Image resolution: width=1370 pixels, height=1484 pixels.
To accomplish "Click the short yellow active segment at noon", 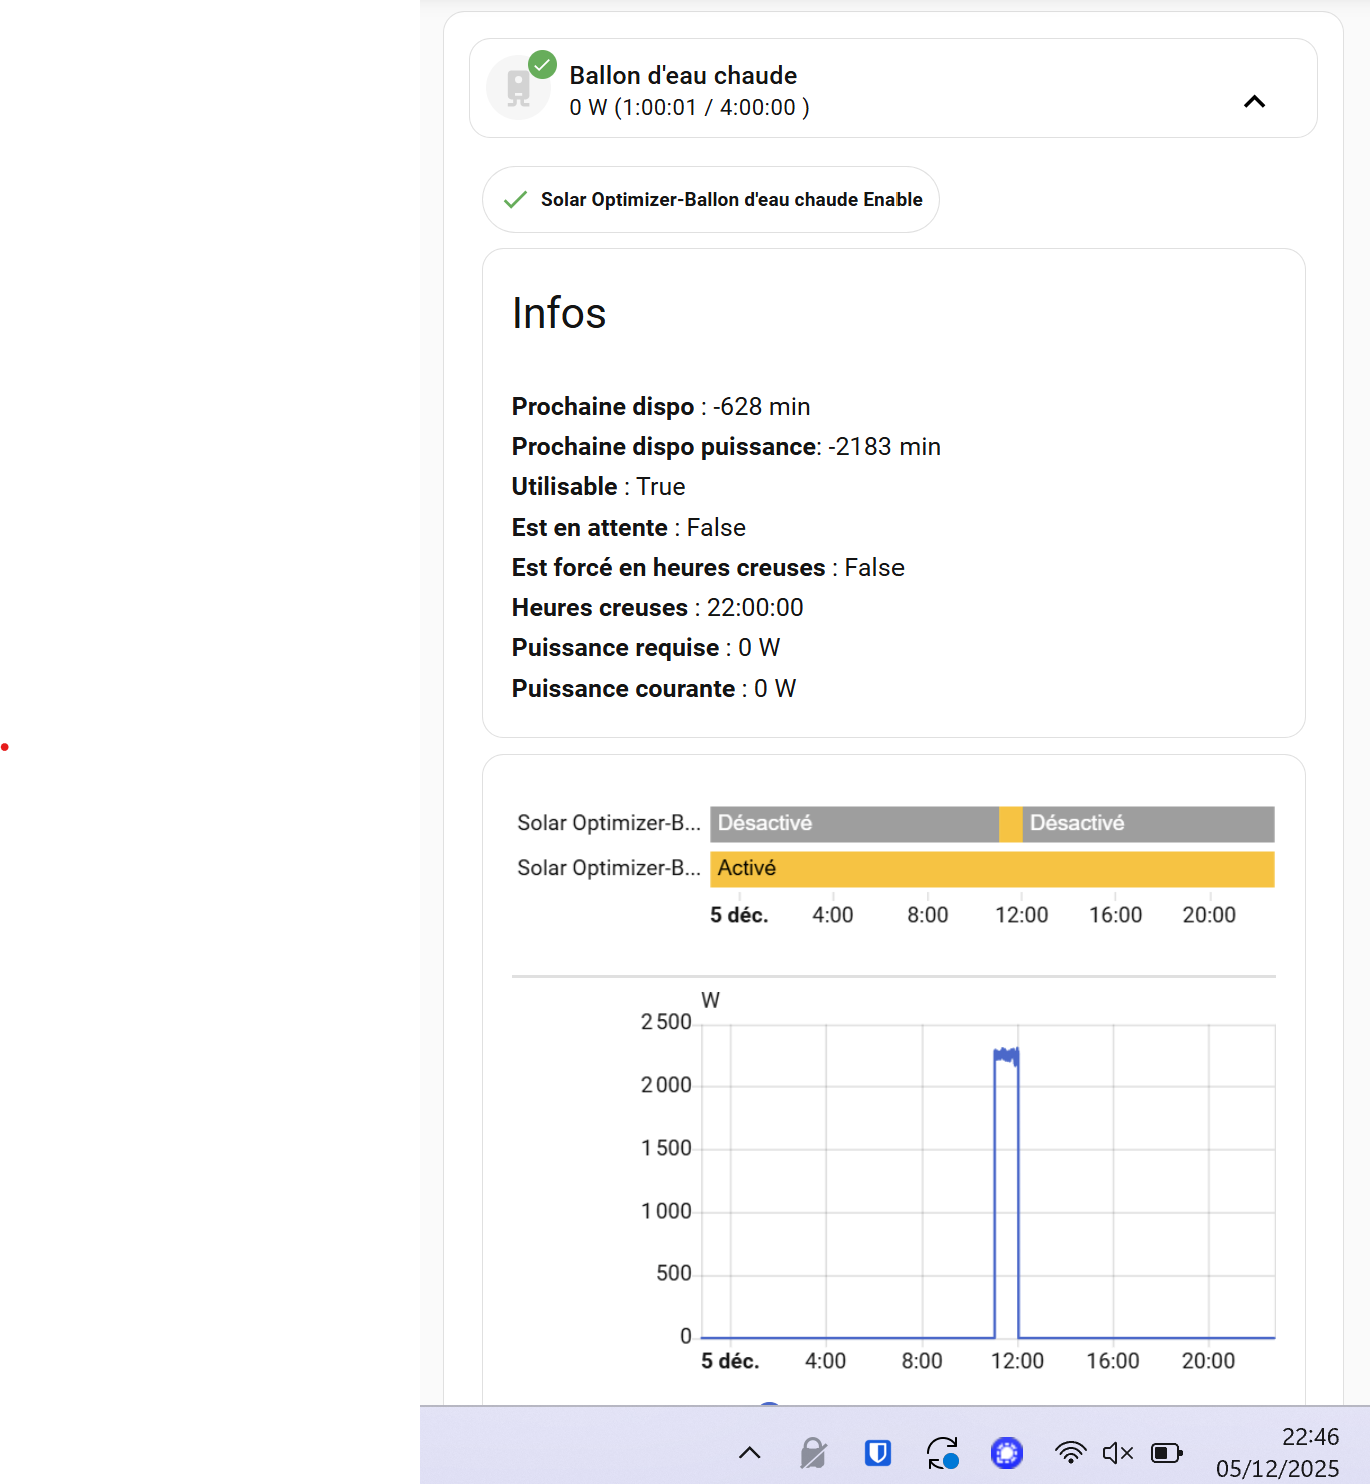I will point(1010,824).
